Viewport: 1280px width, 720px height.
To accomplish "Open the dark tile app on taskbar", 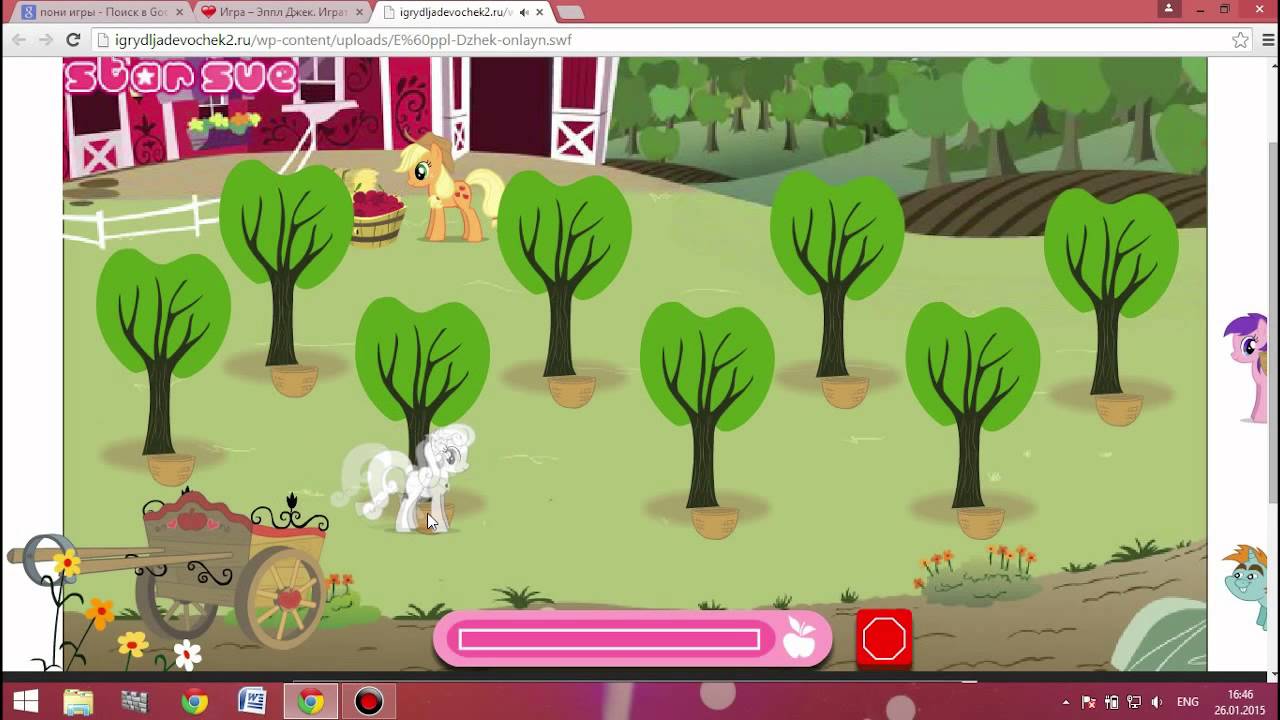I will point(135,702).
